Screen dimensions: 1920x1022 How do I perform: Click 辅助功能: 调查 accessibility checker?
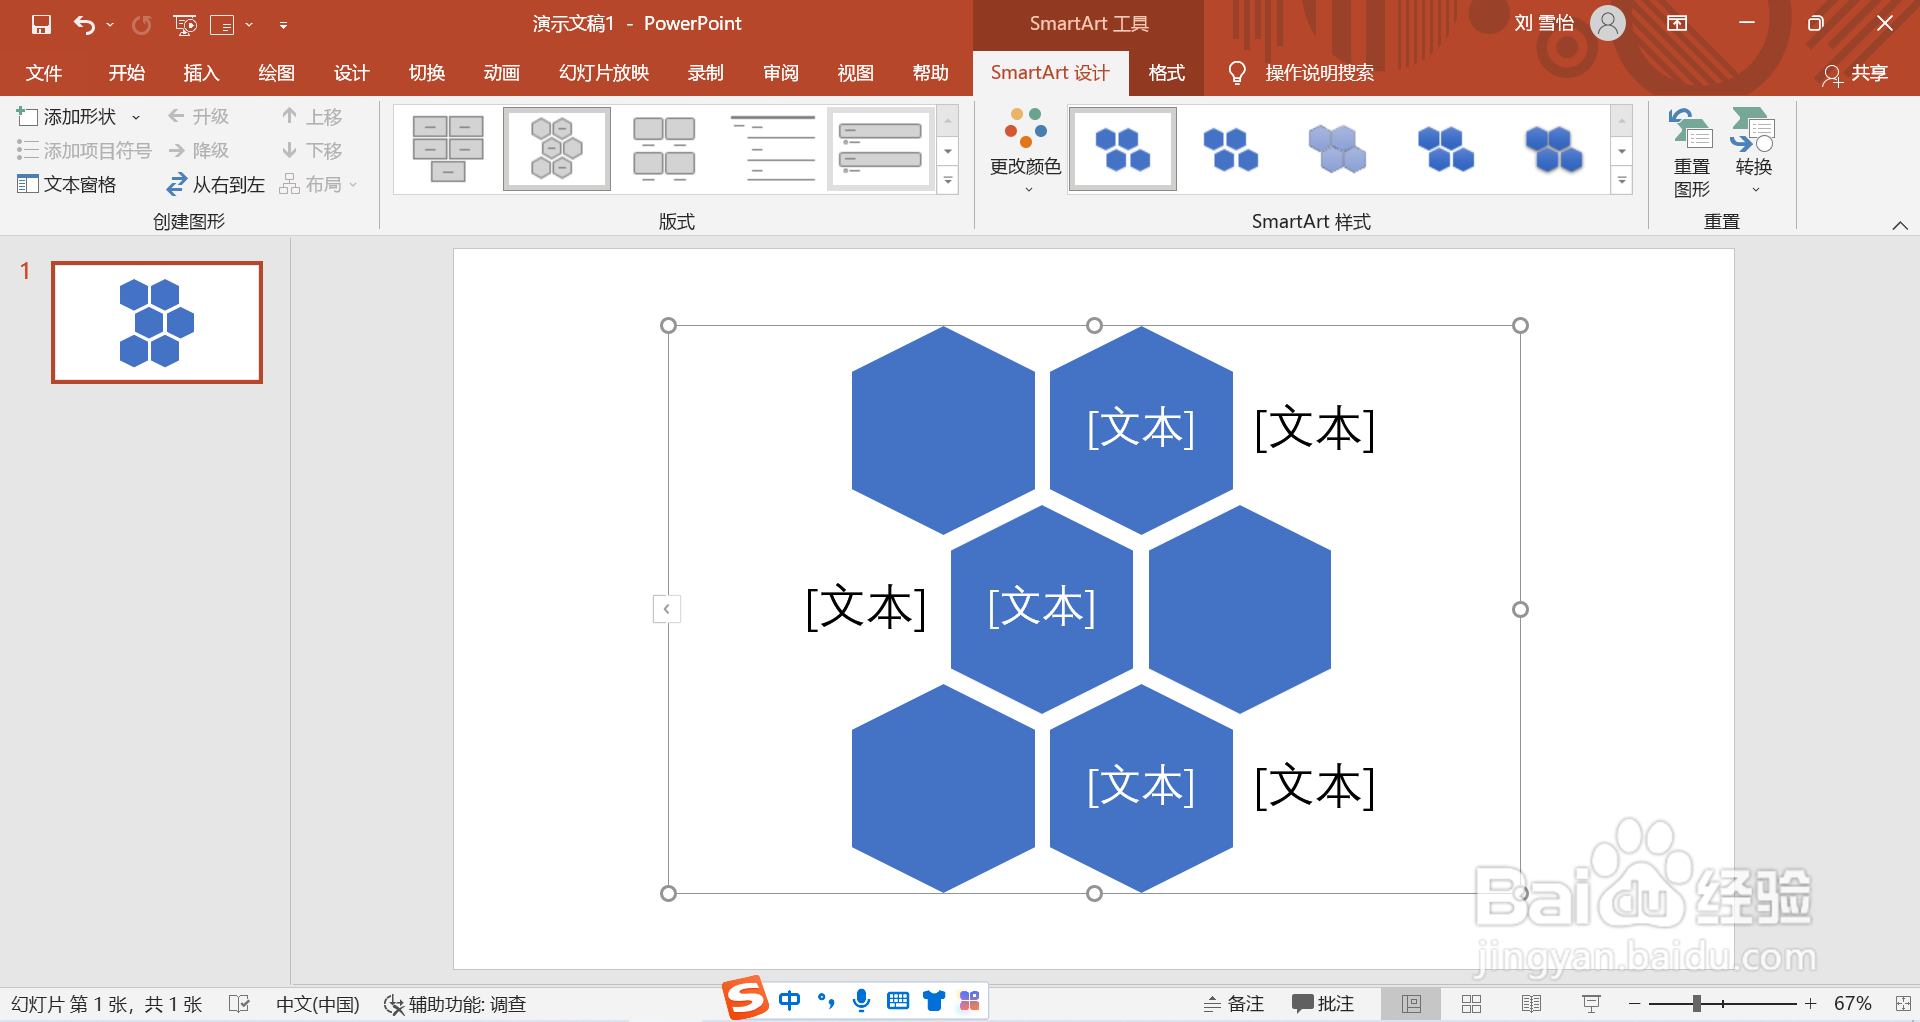(x=455, y=1004)
